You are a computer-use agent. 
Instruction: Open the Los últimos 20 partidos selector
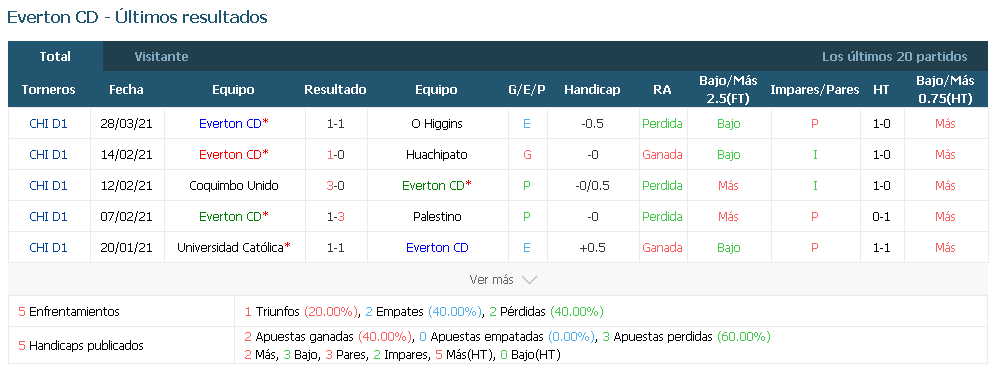[895, 56]
